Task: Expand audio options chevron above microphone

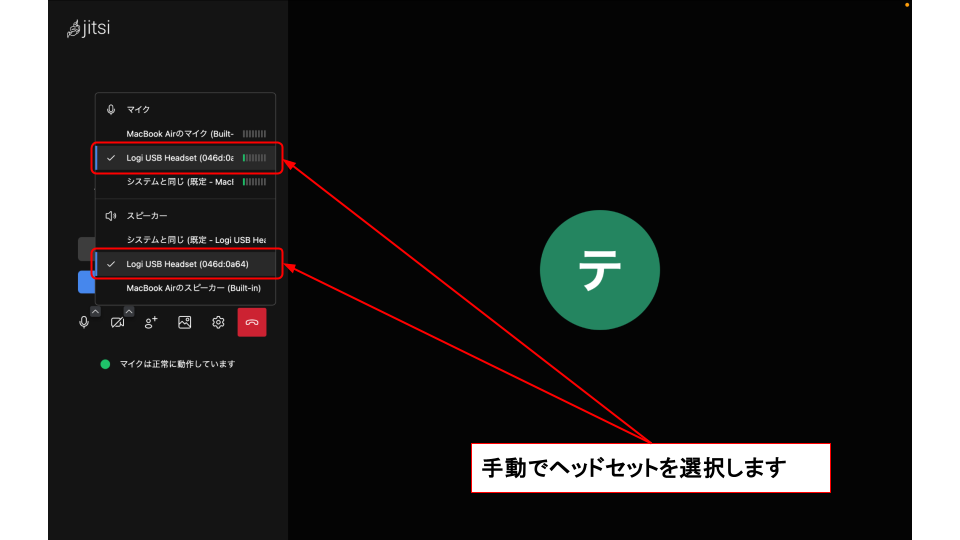Action: point(95,311)
